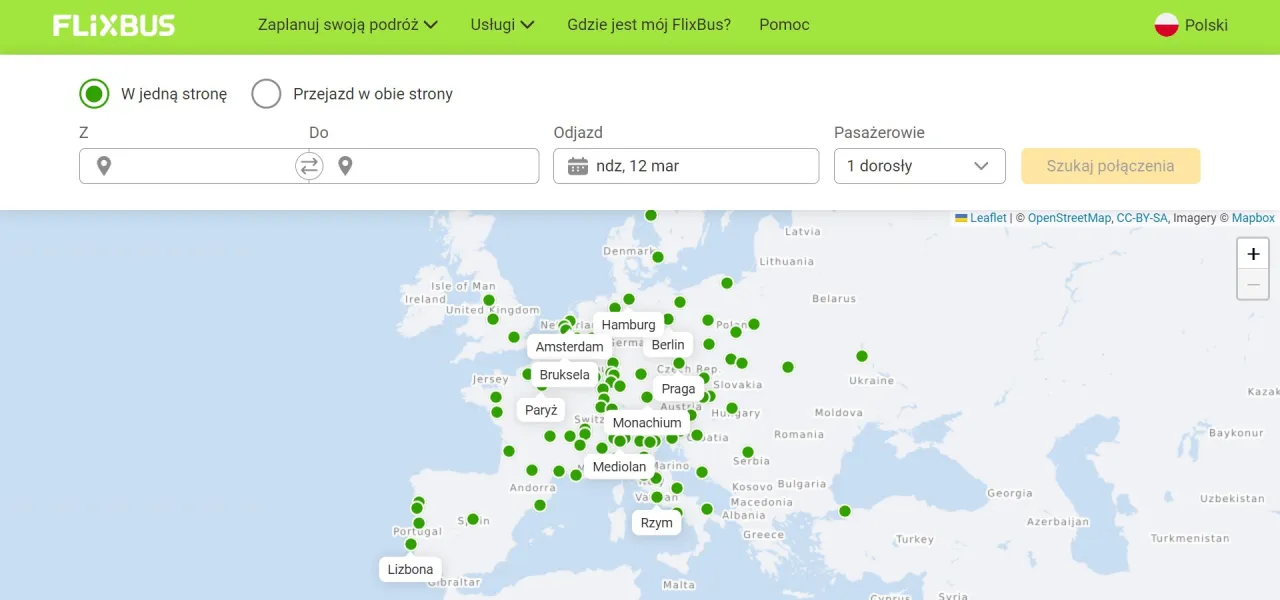The width and height of the screenshot is (1280, 600).
Task: Click the zoom in plus on the map
Action: coord(1253,253)
